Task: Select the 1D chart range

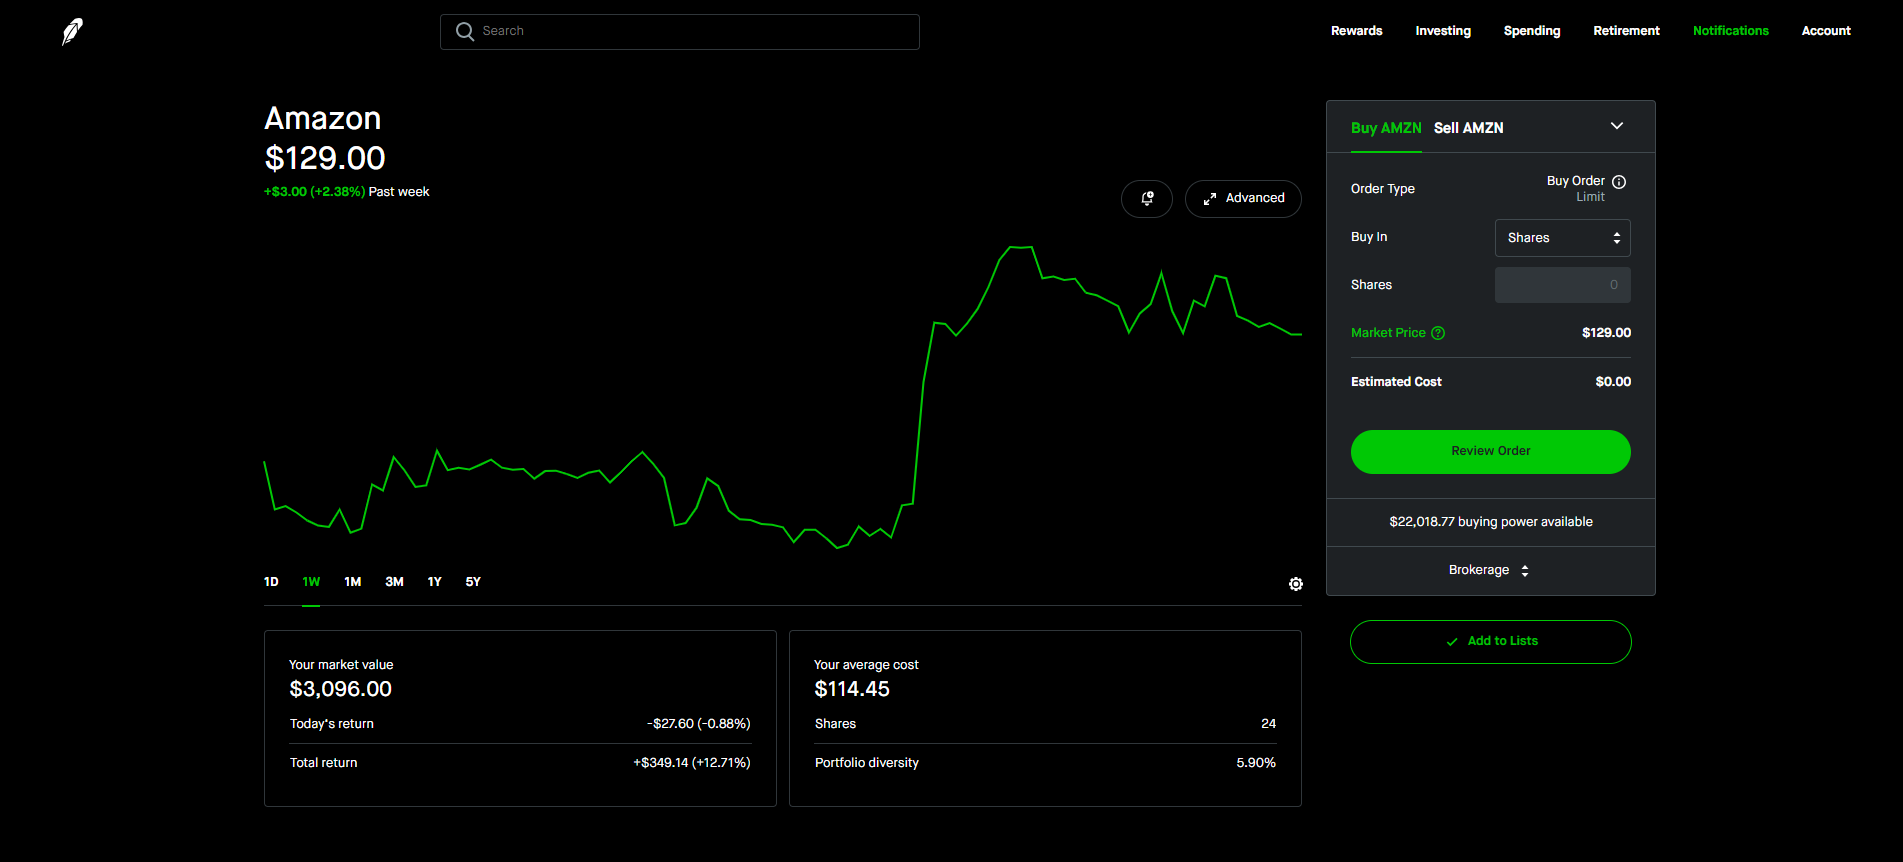Action: click(271, 582)
